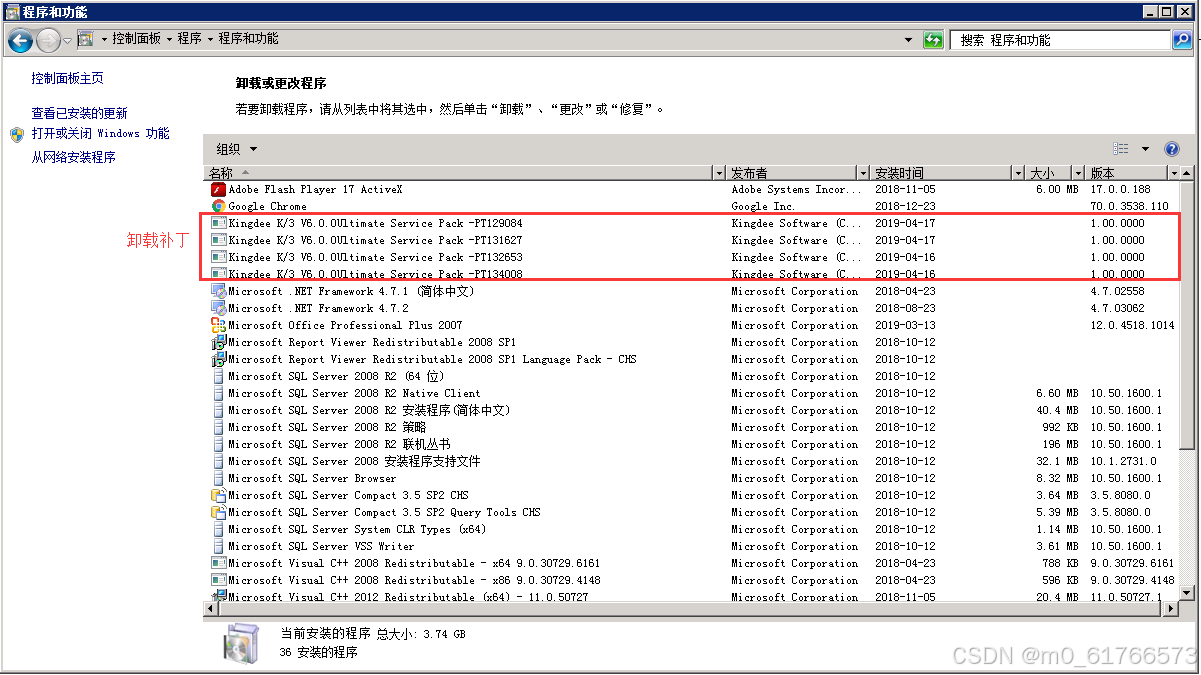Sort by the 大小 column header
Image resolution: width=1201 pixels, height=675 pixels.
[x=1048, y=173]
